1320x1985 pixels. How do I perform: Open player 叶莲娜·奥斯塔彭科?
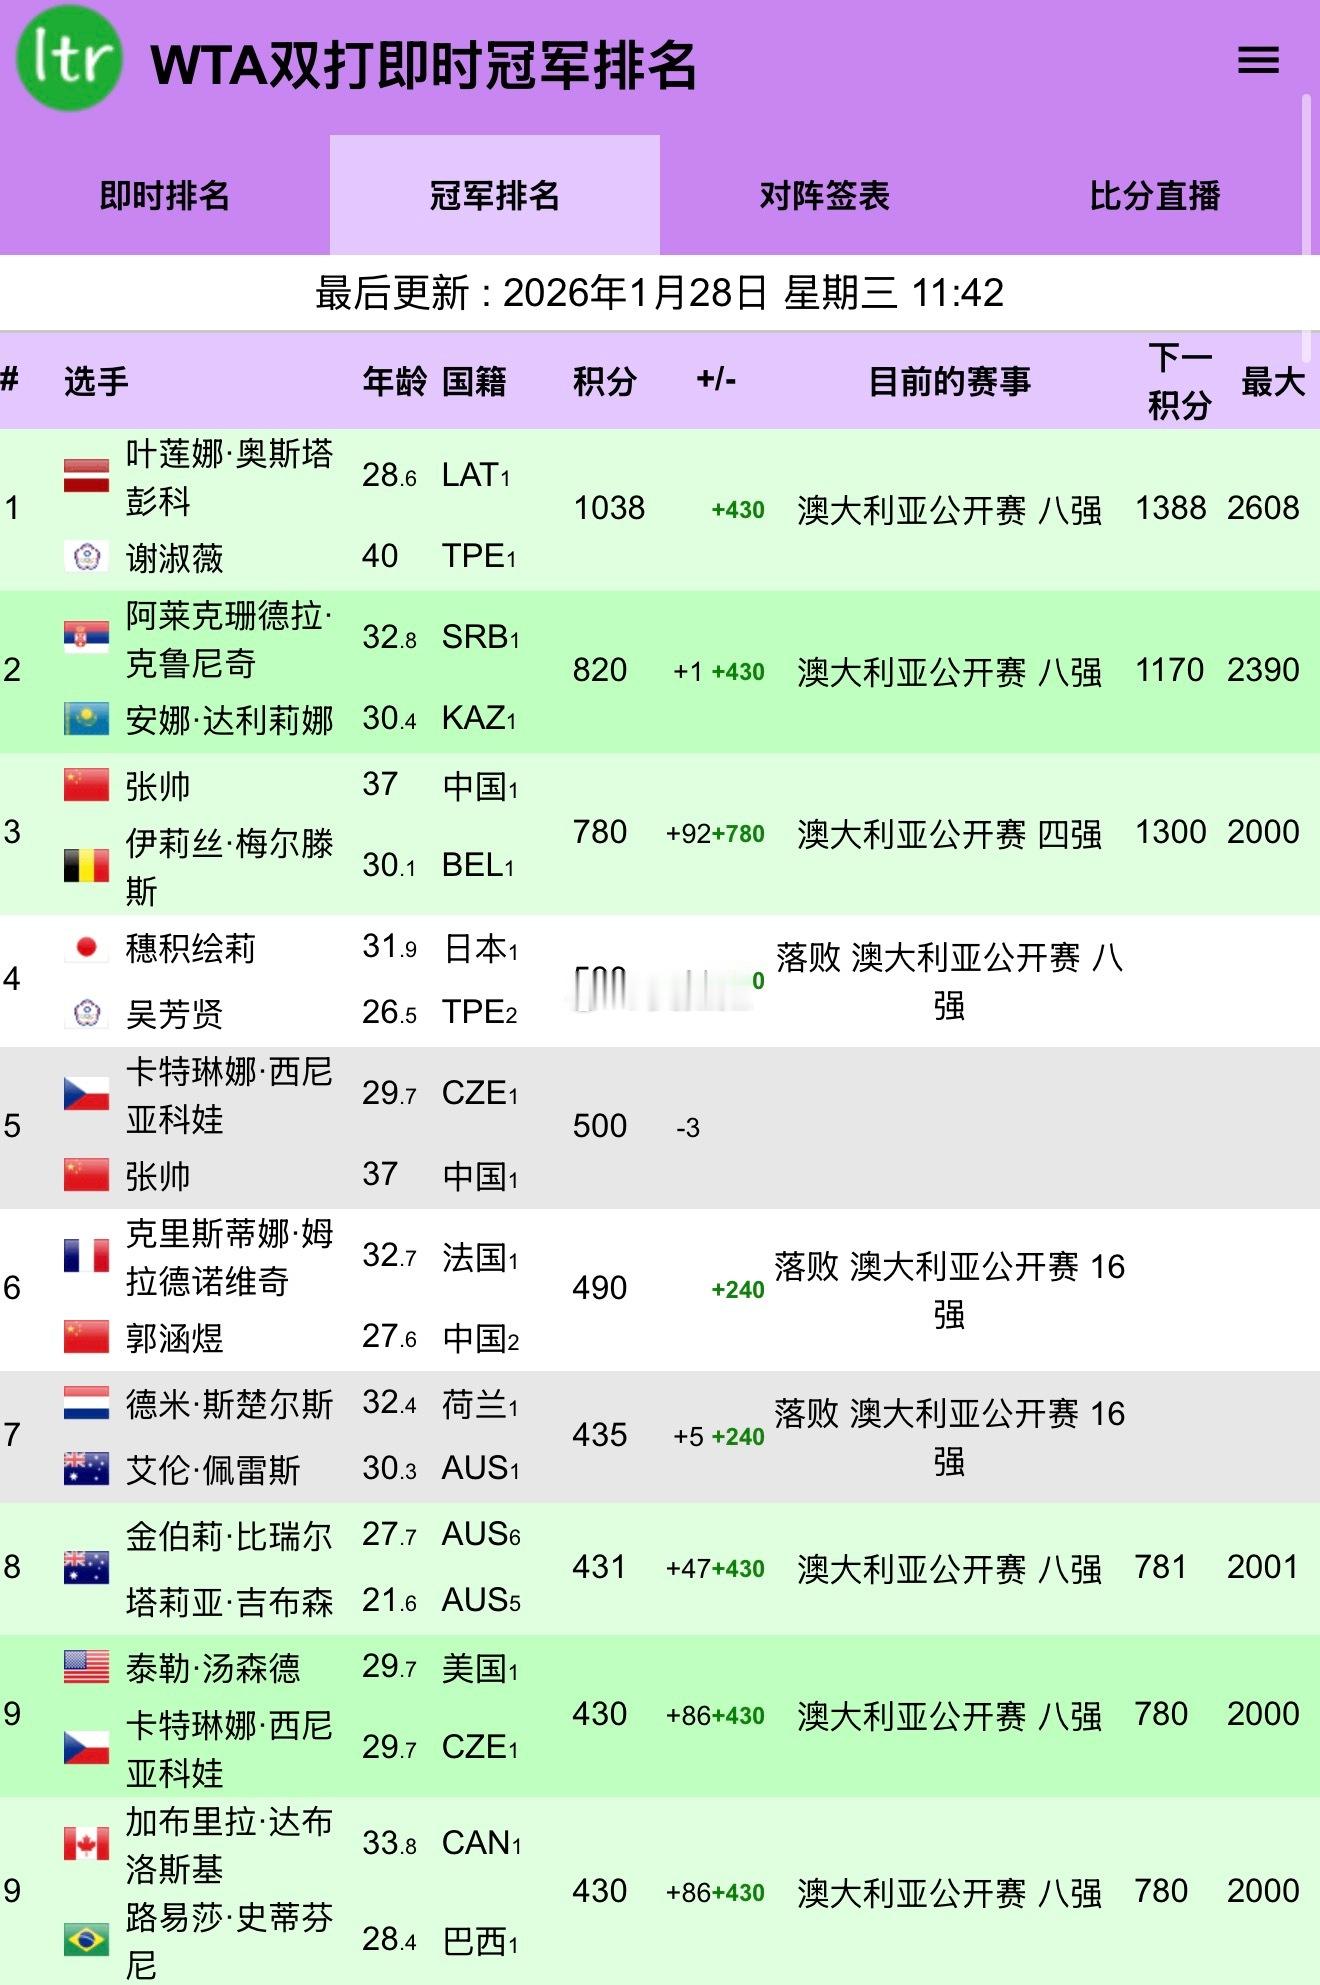click(229, 477)
